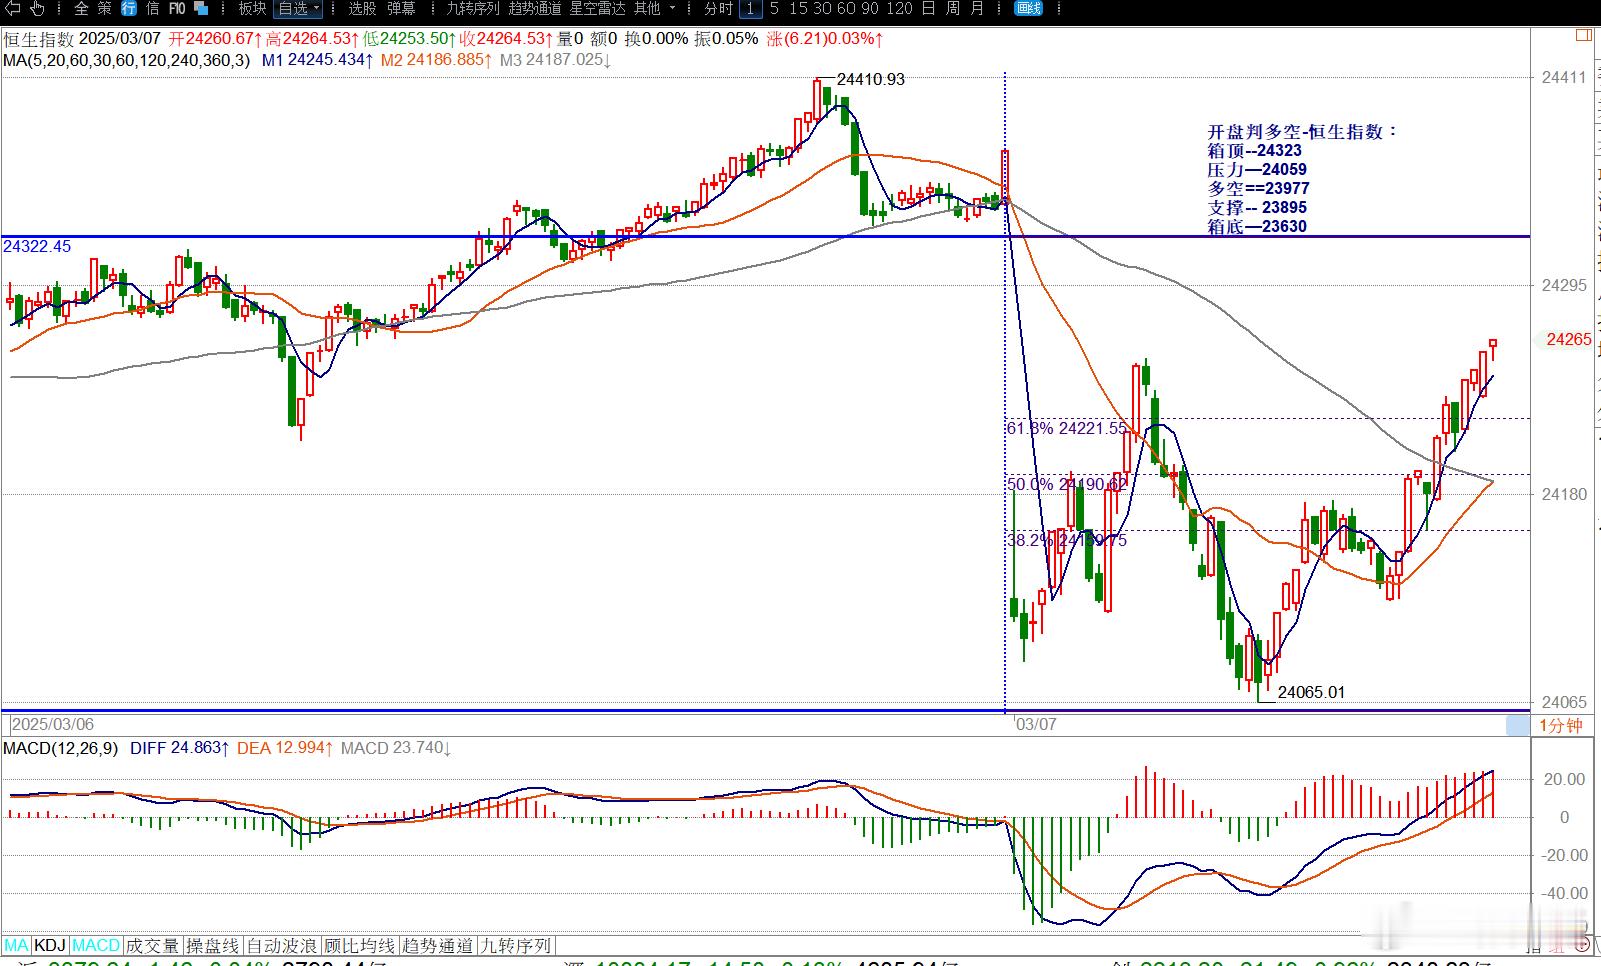Click the 03/07 date marker
Screen dimensions: 1601x966
click(1036, 724)
